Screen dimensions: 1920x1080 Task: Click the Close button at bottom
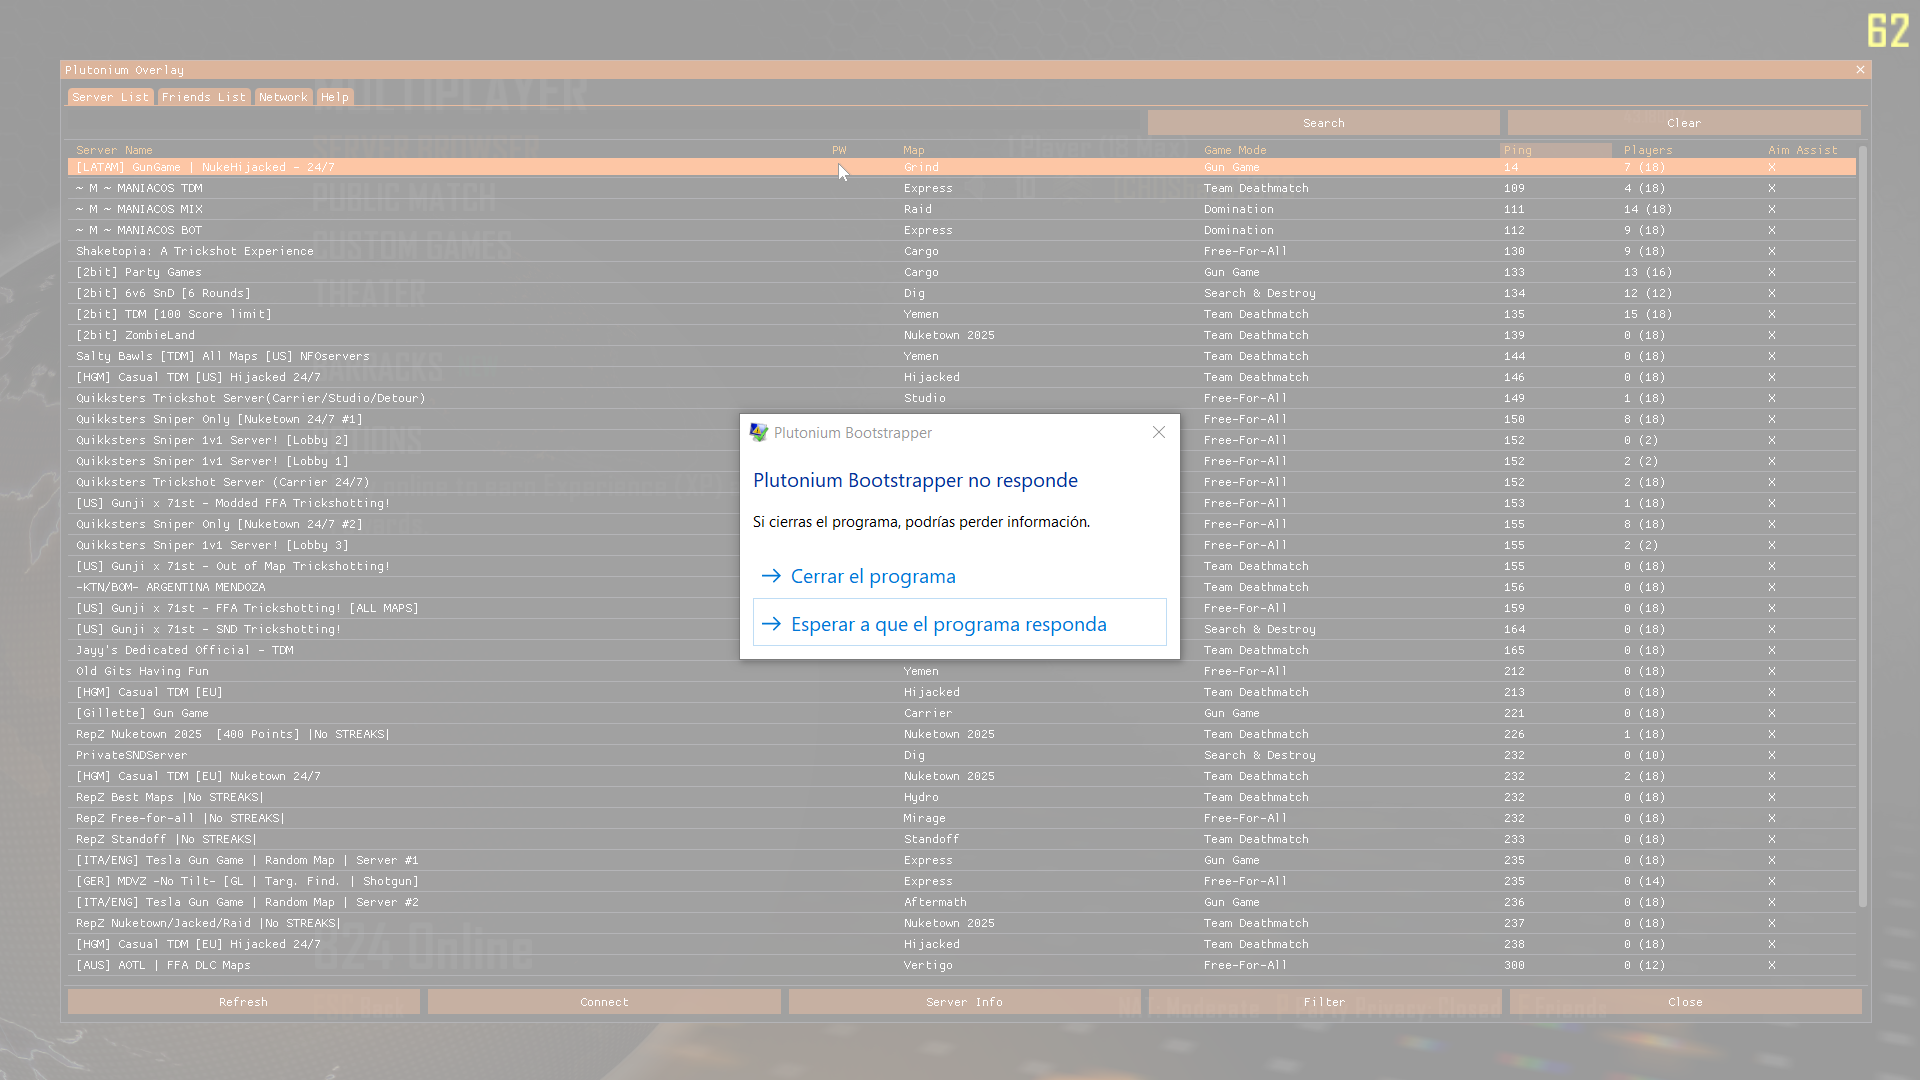tap(1685, 1002)
